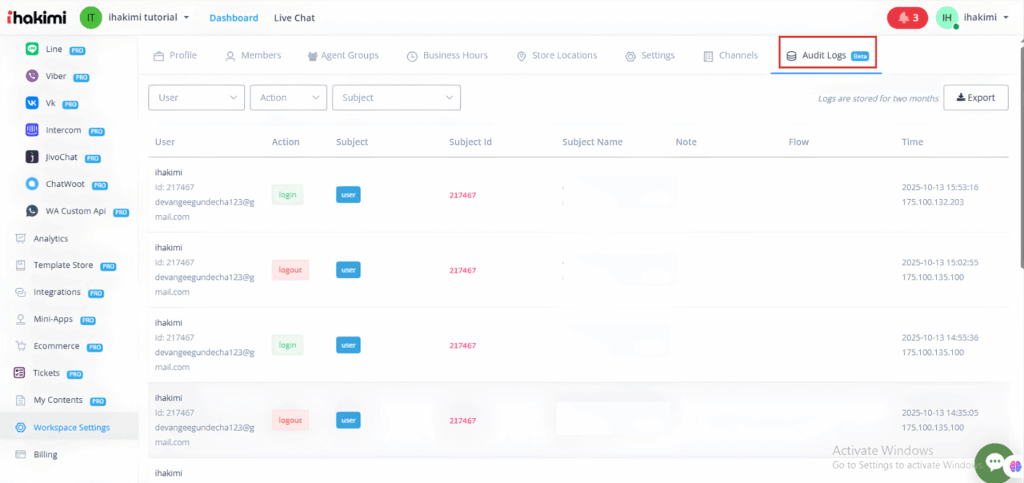Switch to the Business Hours tab

447,55
